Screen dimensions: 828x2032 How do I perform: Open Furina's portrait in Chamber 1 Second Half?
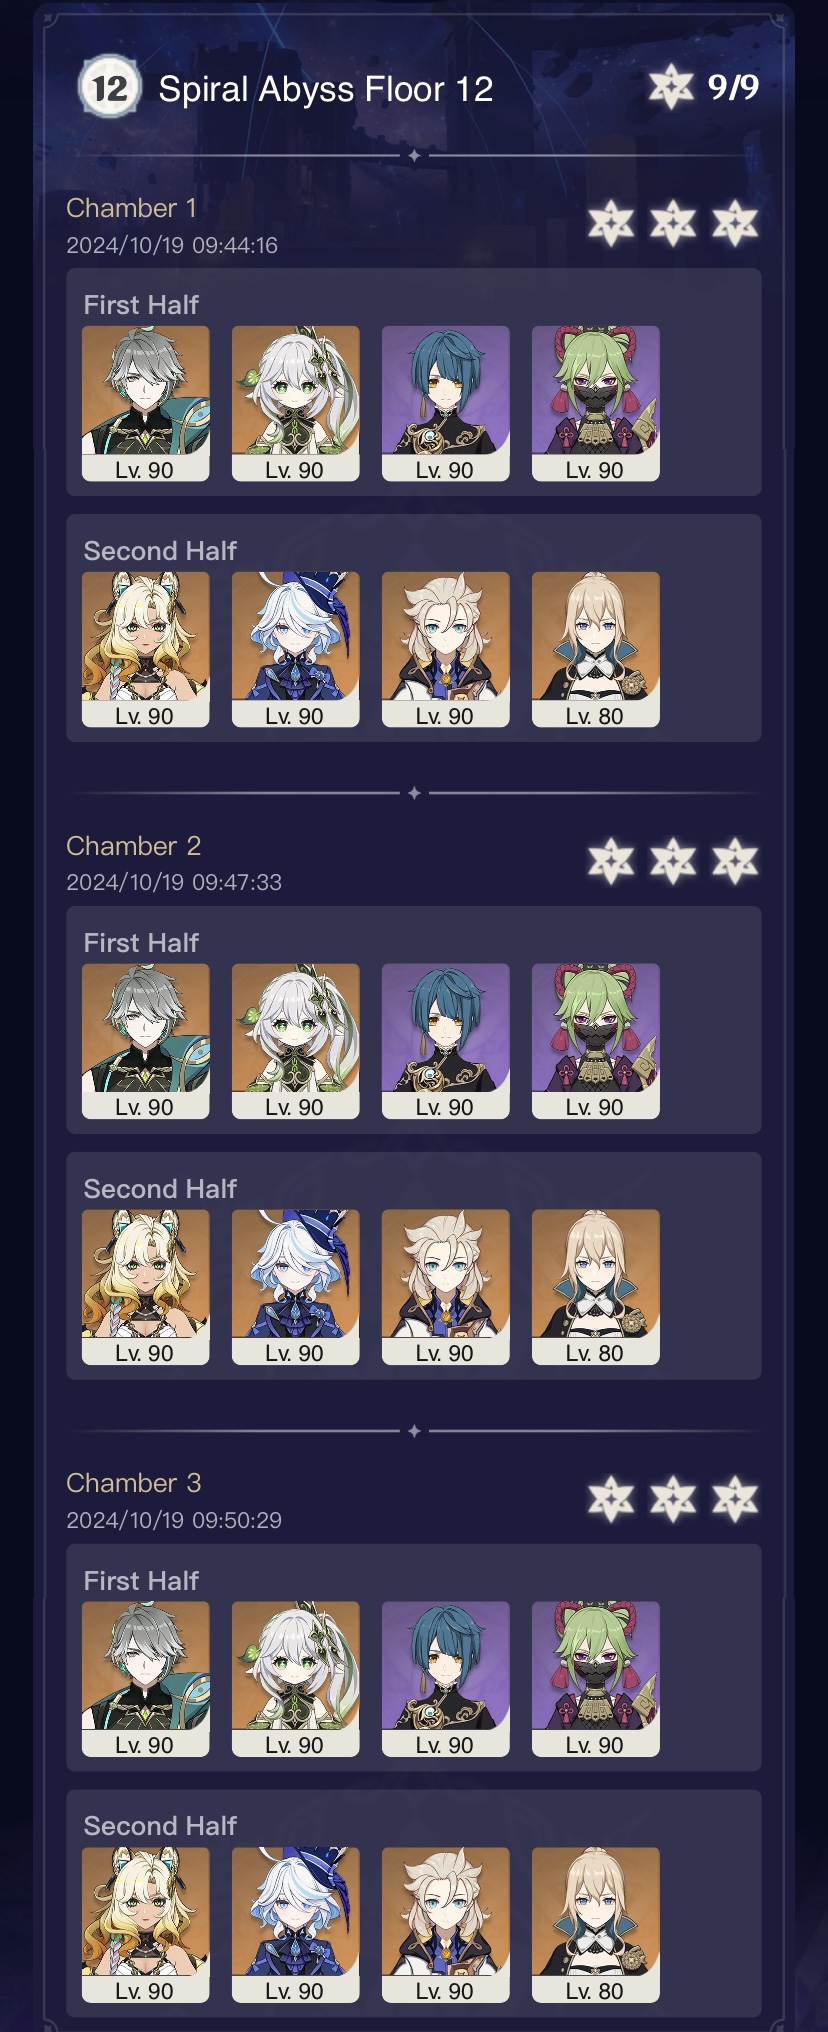tap(296, 649)
